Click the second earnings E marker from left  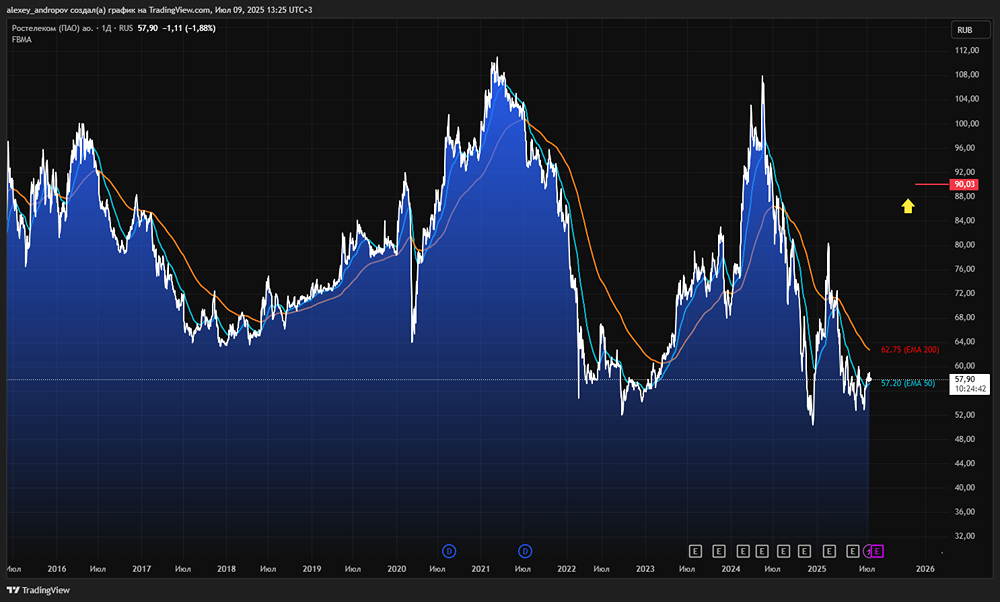[x=719, y=550]
